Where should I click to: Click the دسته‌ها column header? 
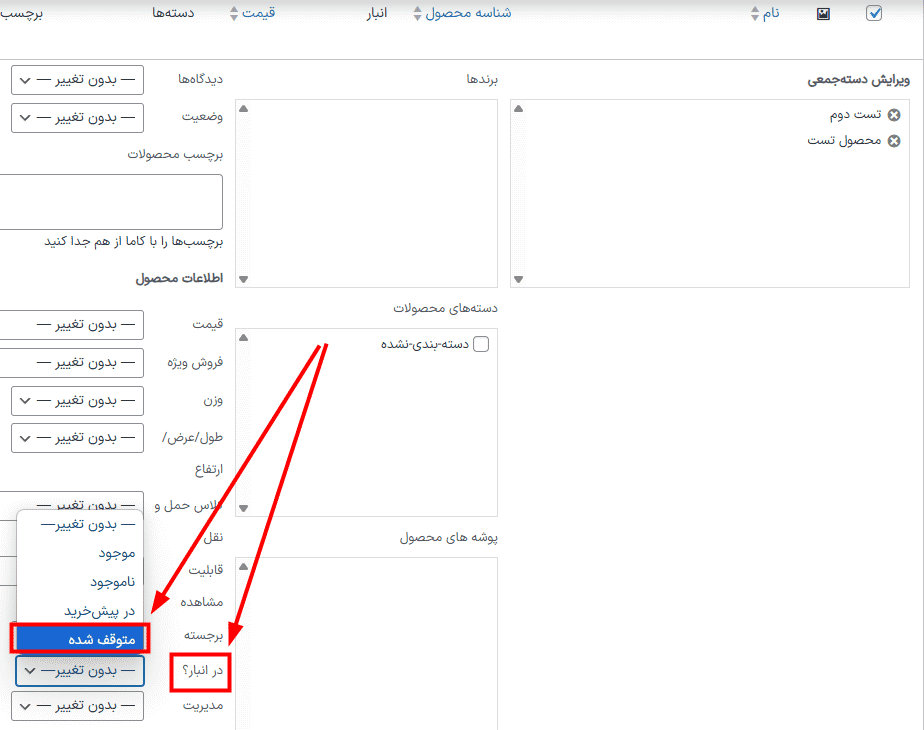[173, 13]
